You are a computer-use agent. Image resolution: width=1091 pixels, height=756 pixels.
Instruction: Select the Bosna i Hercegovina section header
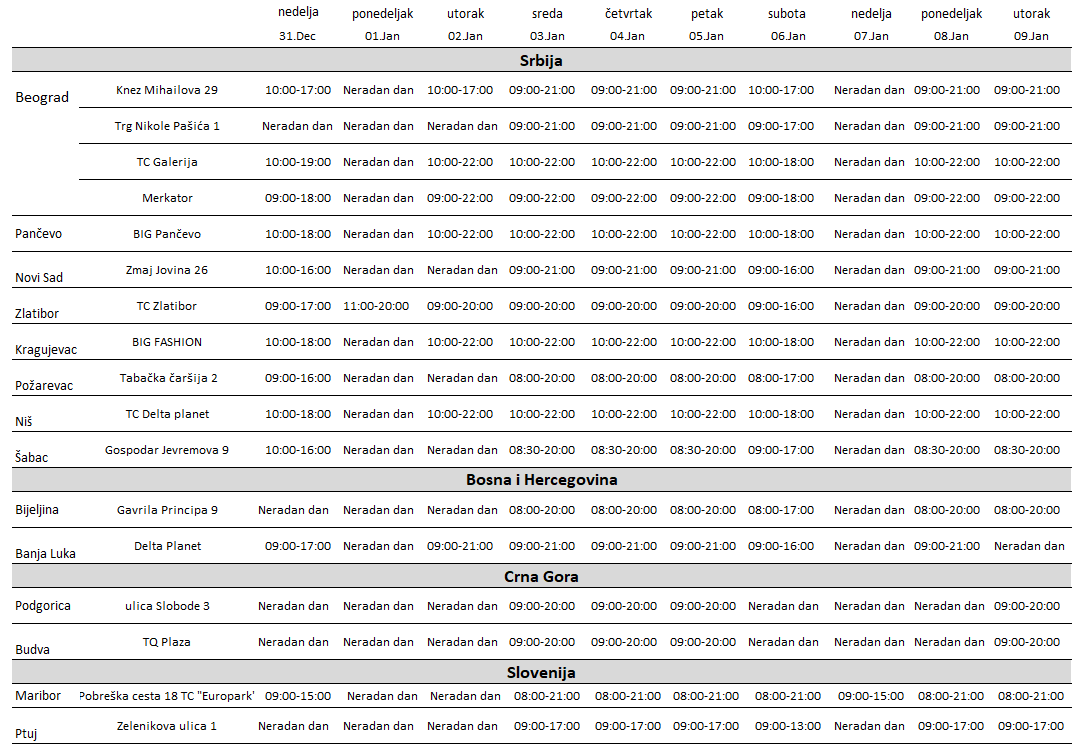pyautogui.click(x=541, y=480)
